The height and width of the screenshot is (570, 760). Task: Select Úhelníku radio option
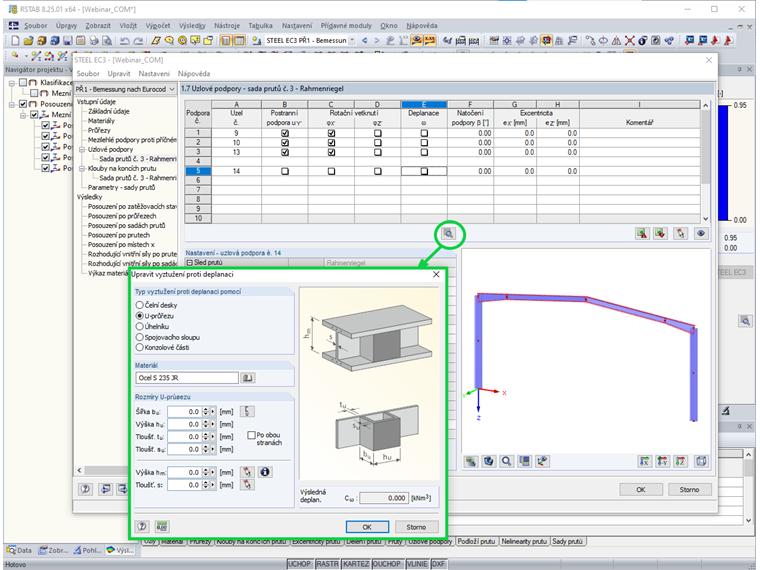(140, 326)
